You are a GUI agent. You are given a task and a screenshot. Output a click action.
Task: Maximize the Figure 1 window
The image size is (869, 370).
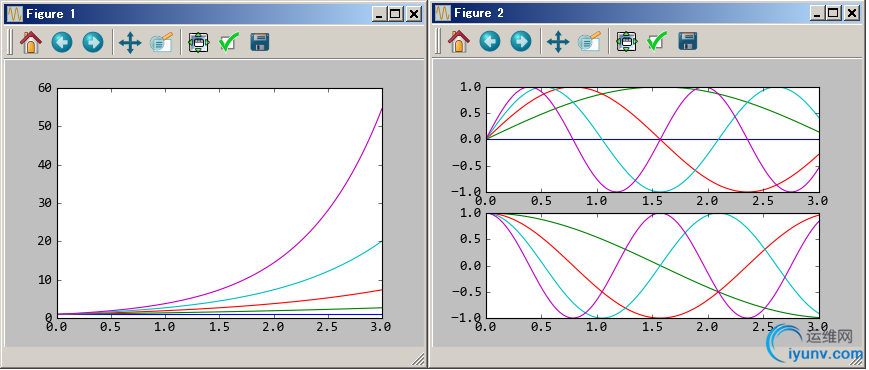pos(395,14)
